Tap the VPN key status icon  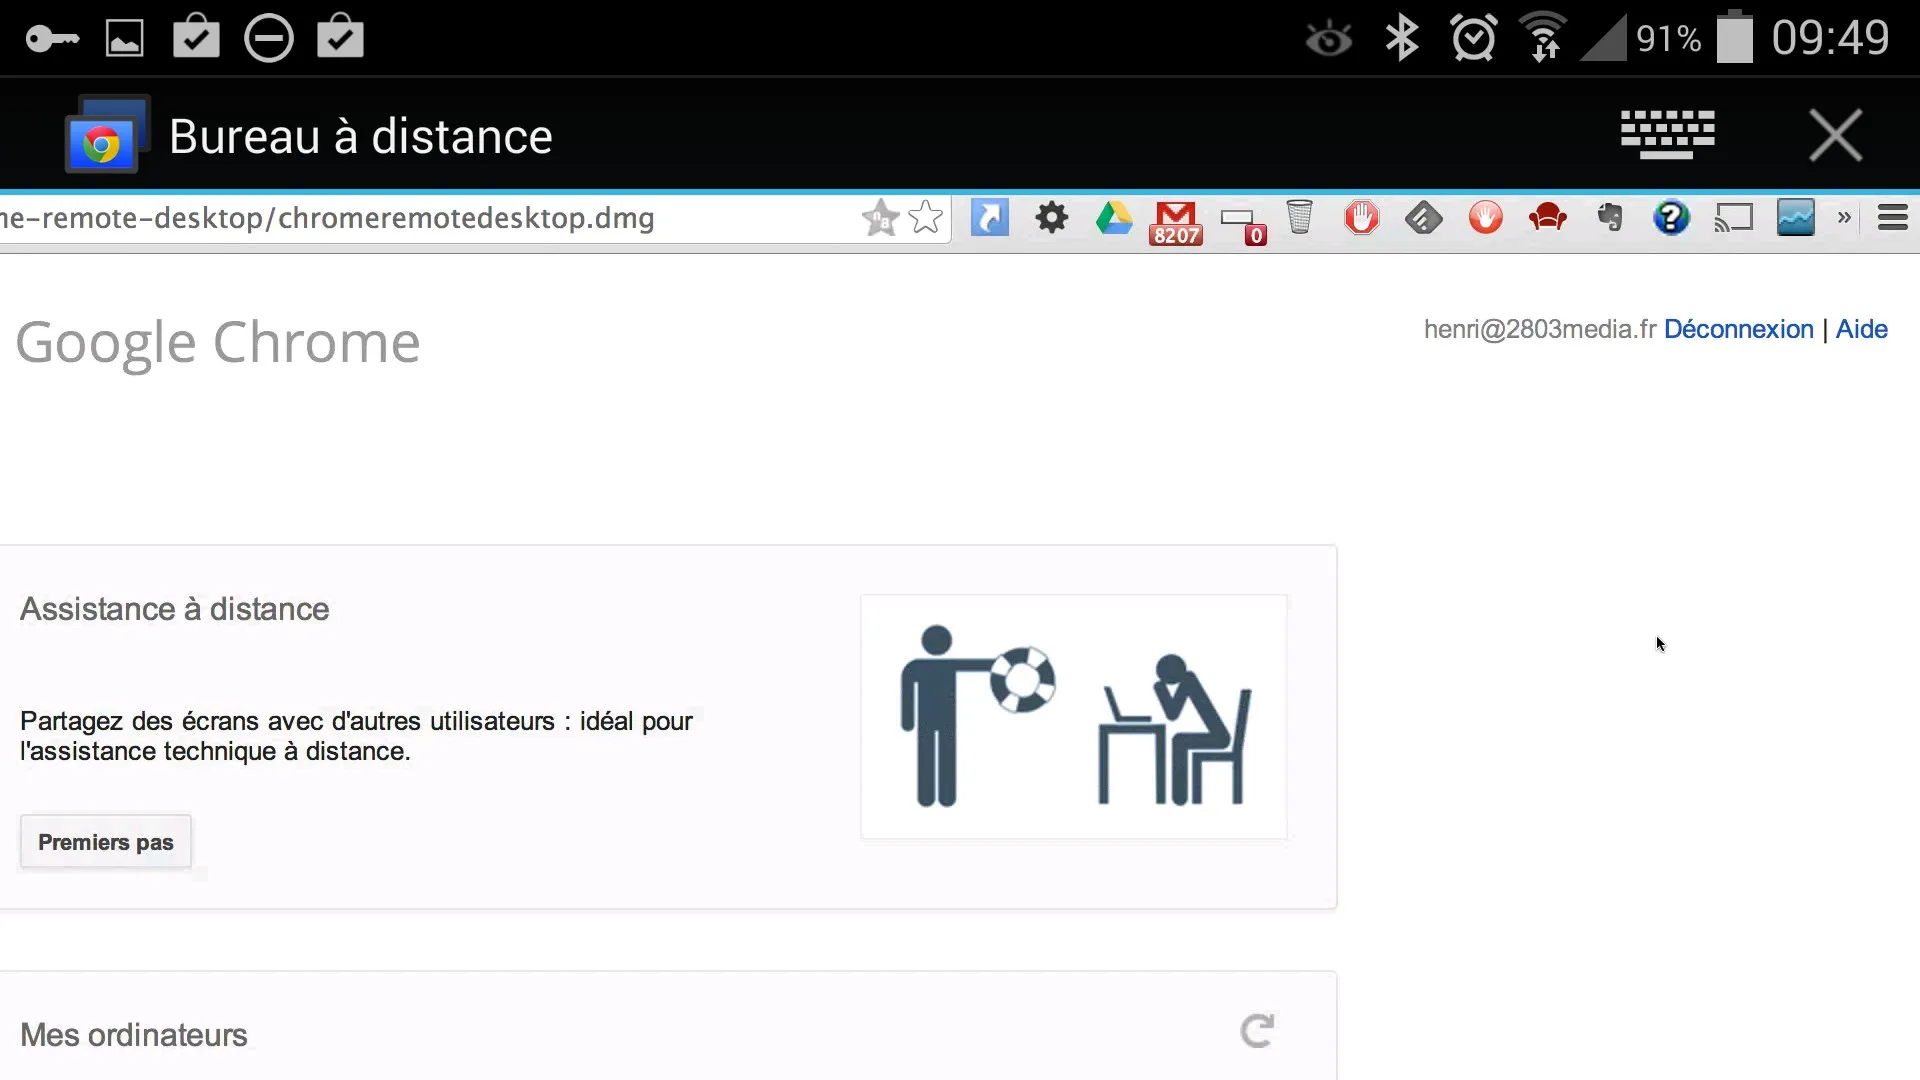[52, 39]
